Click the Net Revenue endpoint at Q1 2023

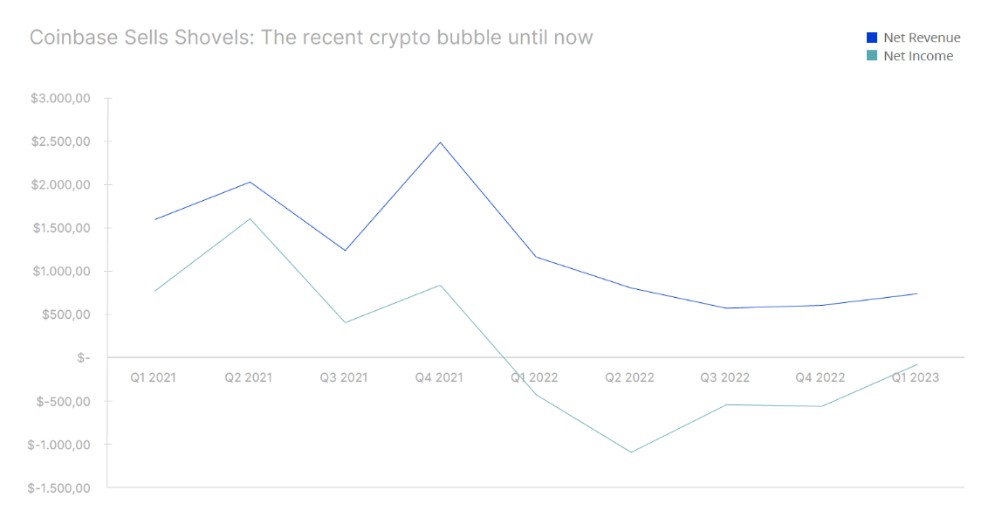(916, 294)
